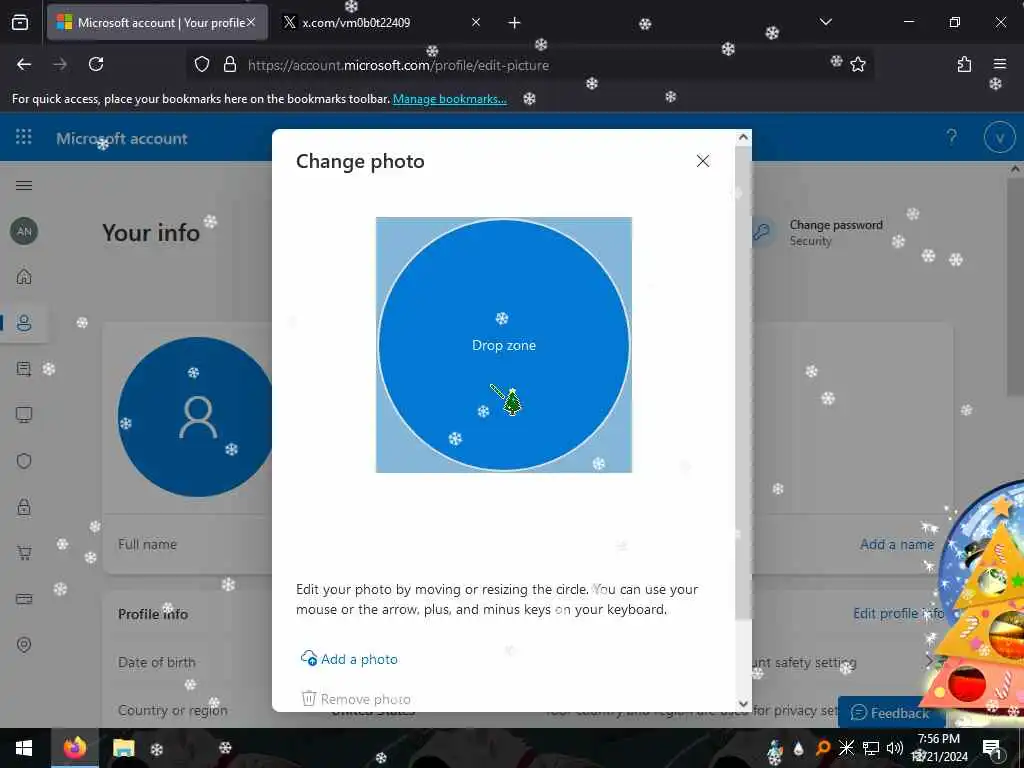The image size is (1024, 768).
Task: Click Add a photo link
Action: coord(349,659)
